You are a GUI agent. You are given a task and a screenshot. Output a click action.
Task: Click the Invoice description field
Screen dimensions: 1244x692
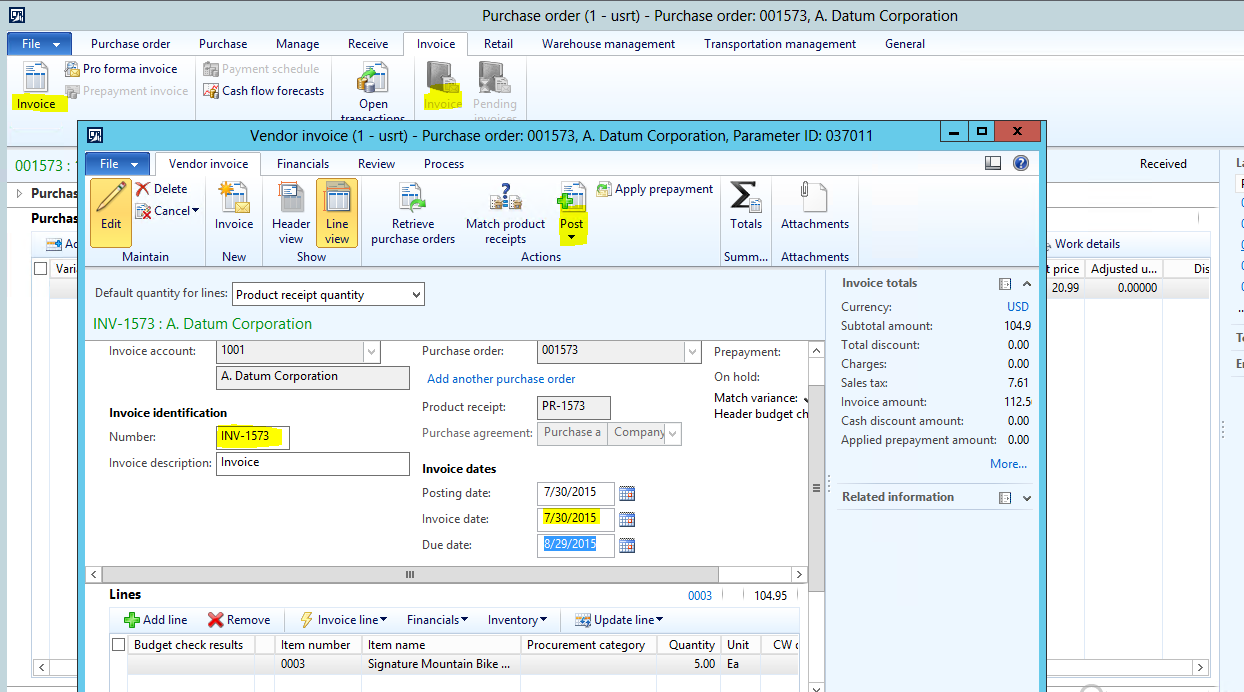[313, 463]
